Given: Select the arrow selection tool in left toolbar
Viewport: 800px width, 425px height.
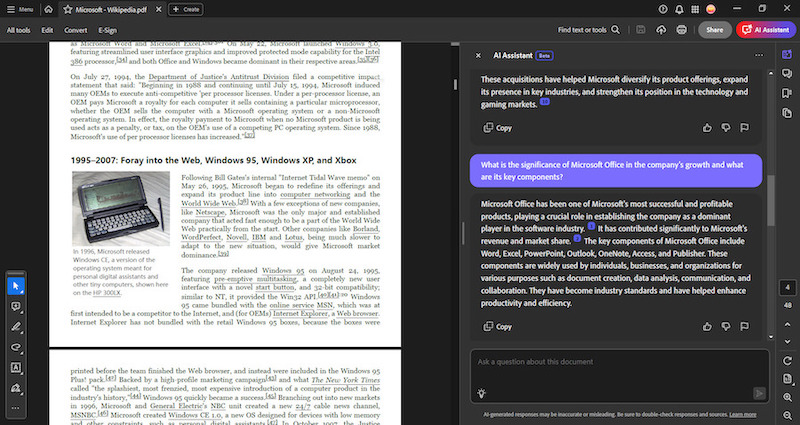Looking at the screenshot, I should click(x=15, y=285).
